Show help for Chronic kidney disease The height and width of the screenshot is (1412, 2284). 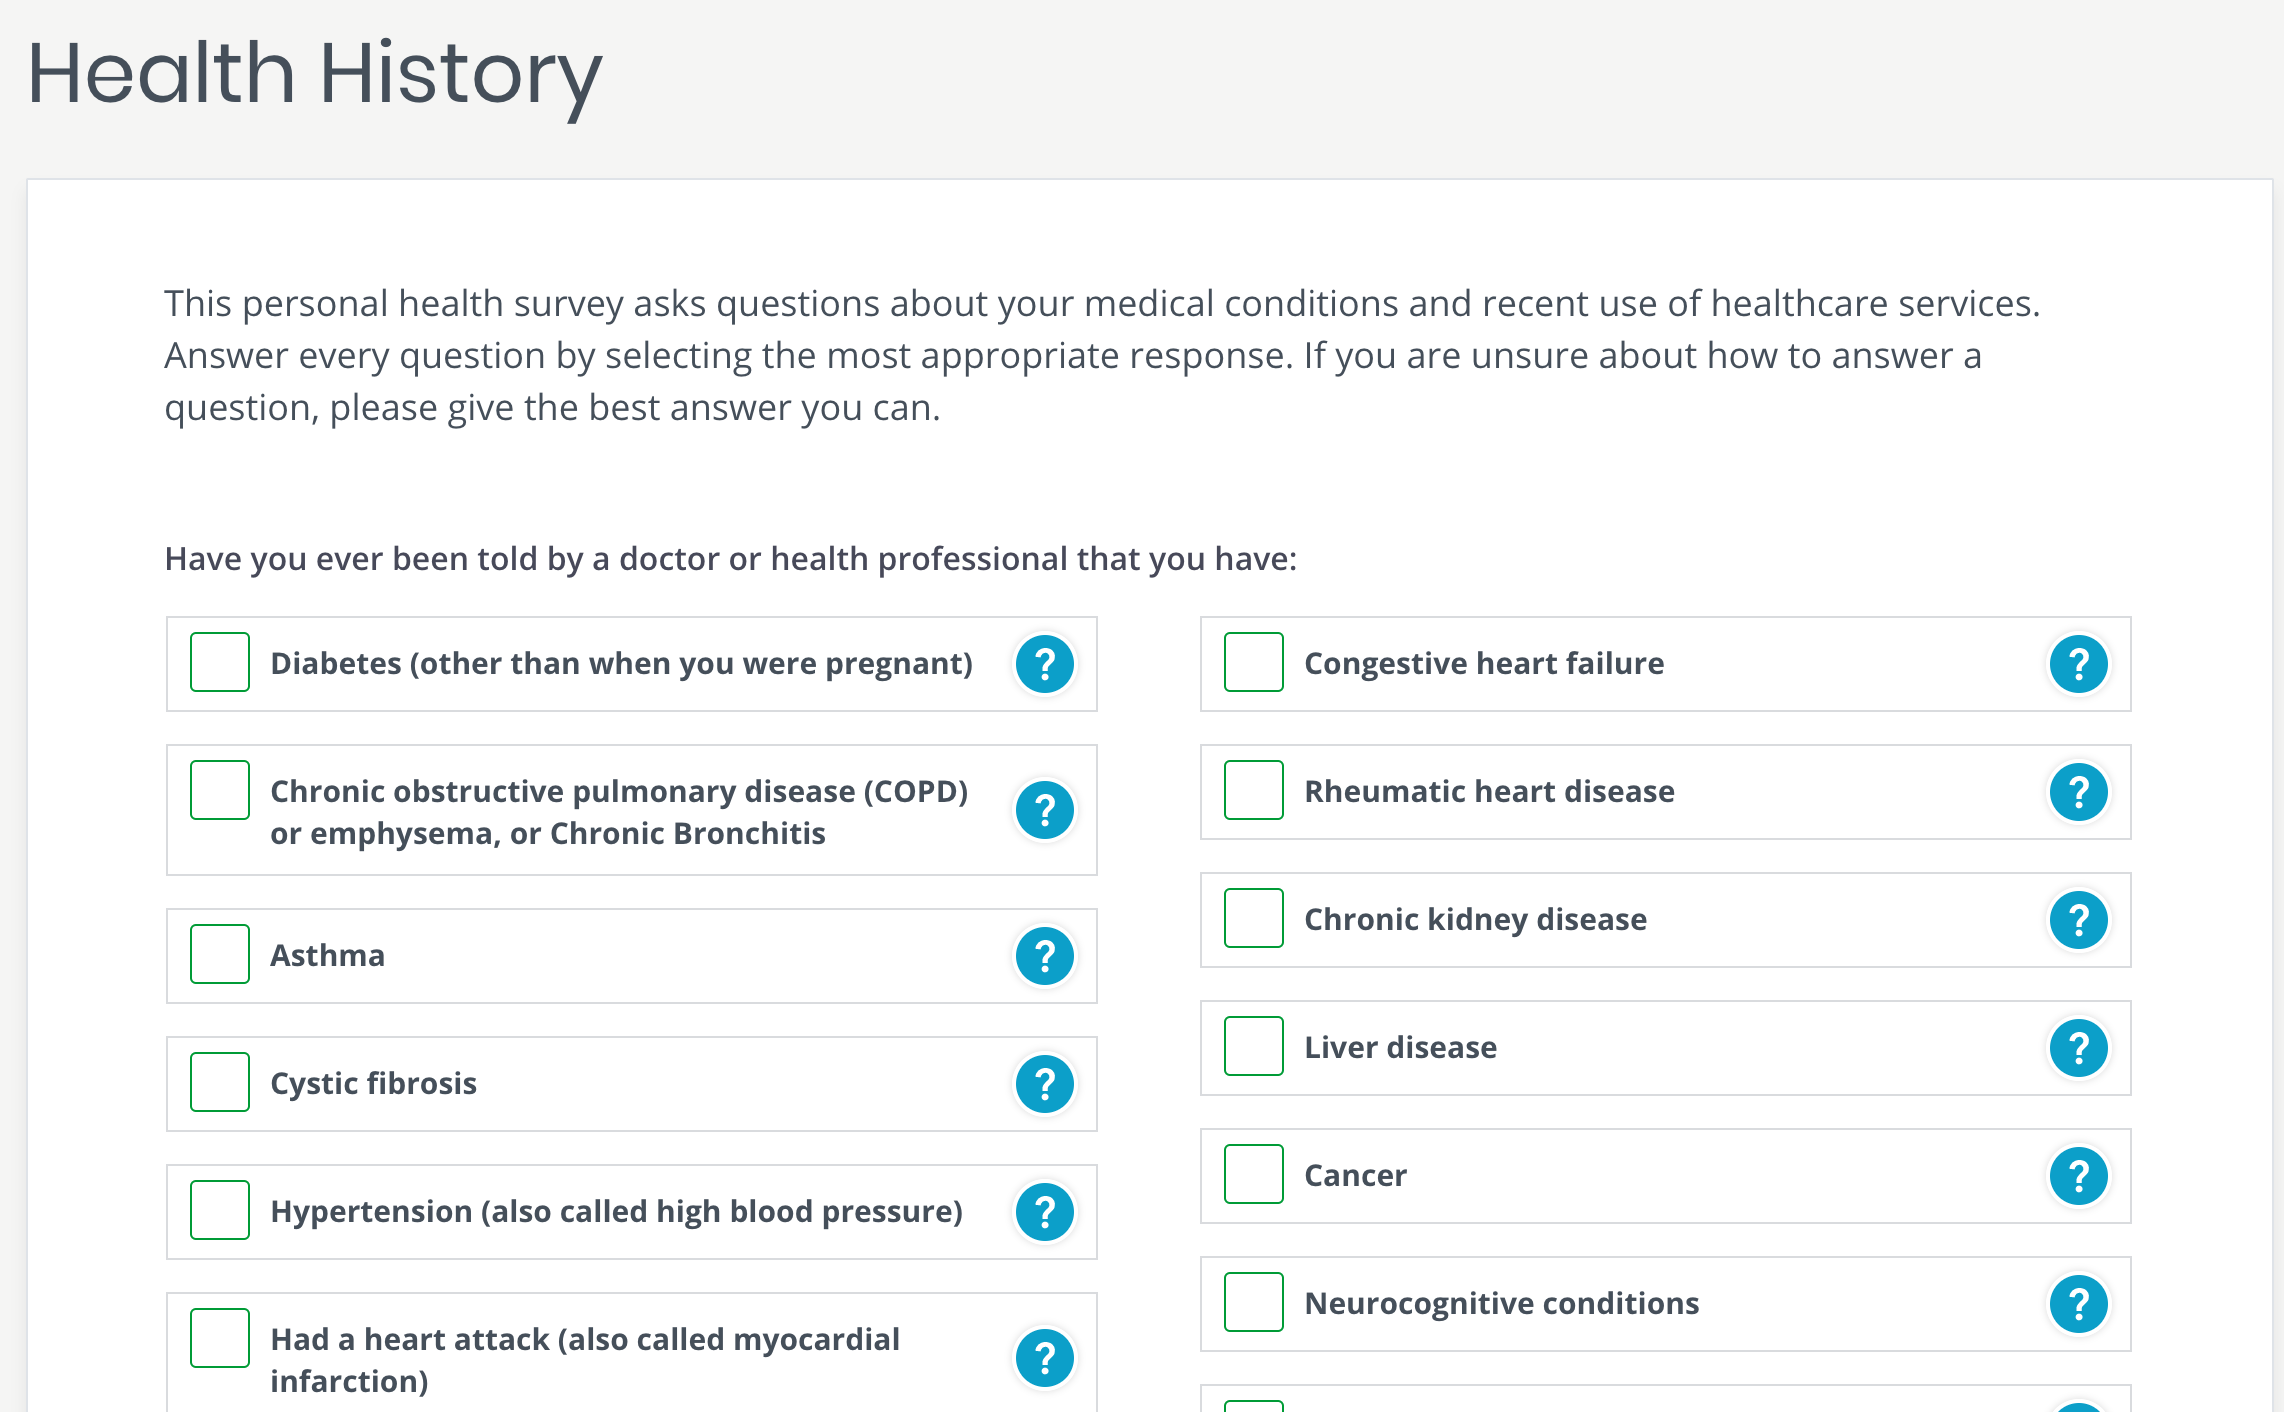[x=2078, y=920]
